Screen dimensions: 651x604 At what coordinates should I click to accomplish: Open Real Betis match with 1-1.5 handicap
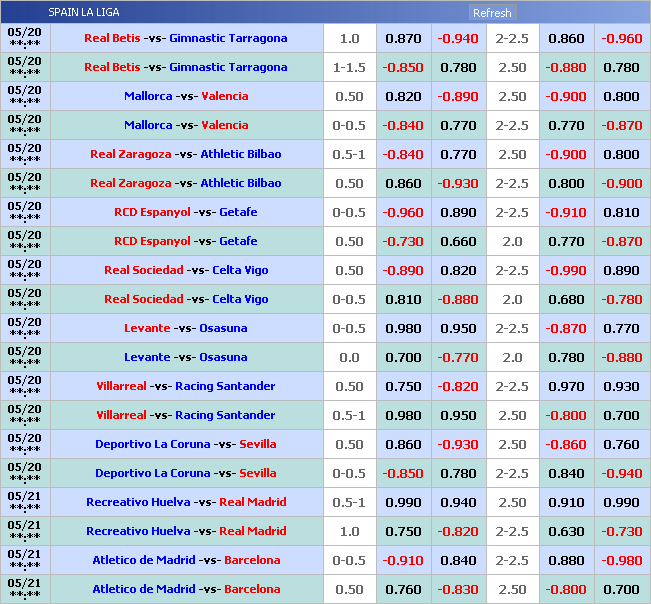[186, 68]
